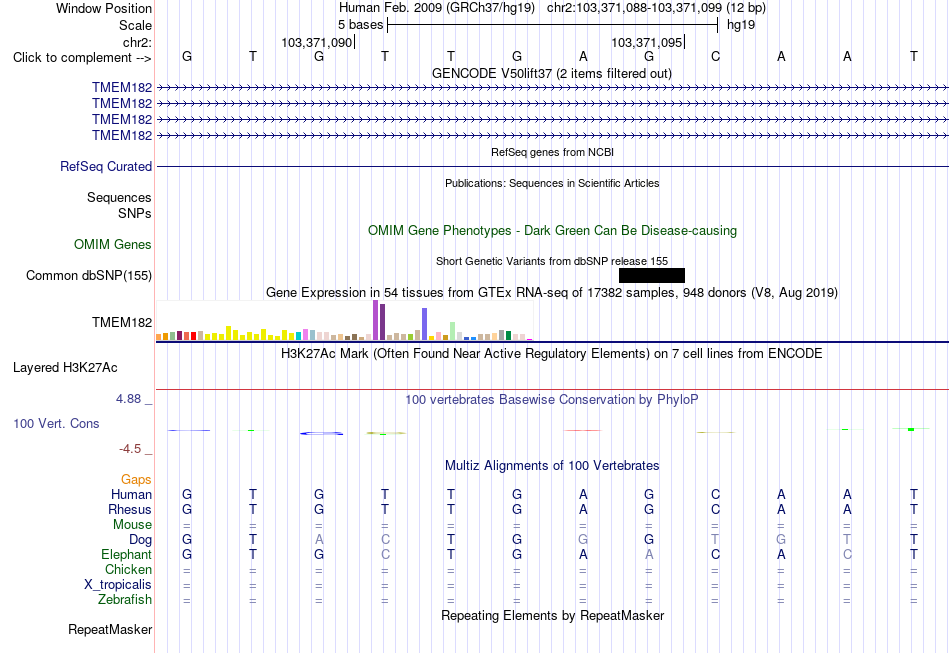
Task: Open the 'Sequences' publications track label
Action: [x=119, y=197]
